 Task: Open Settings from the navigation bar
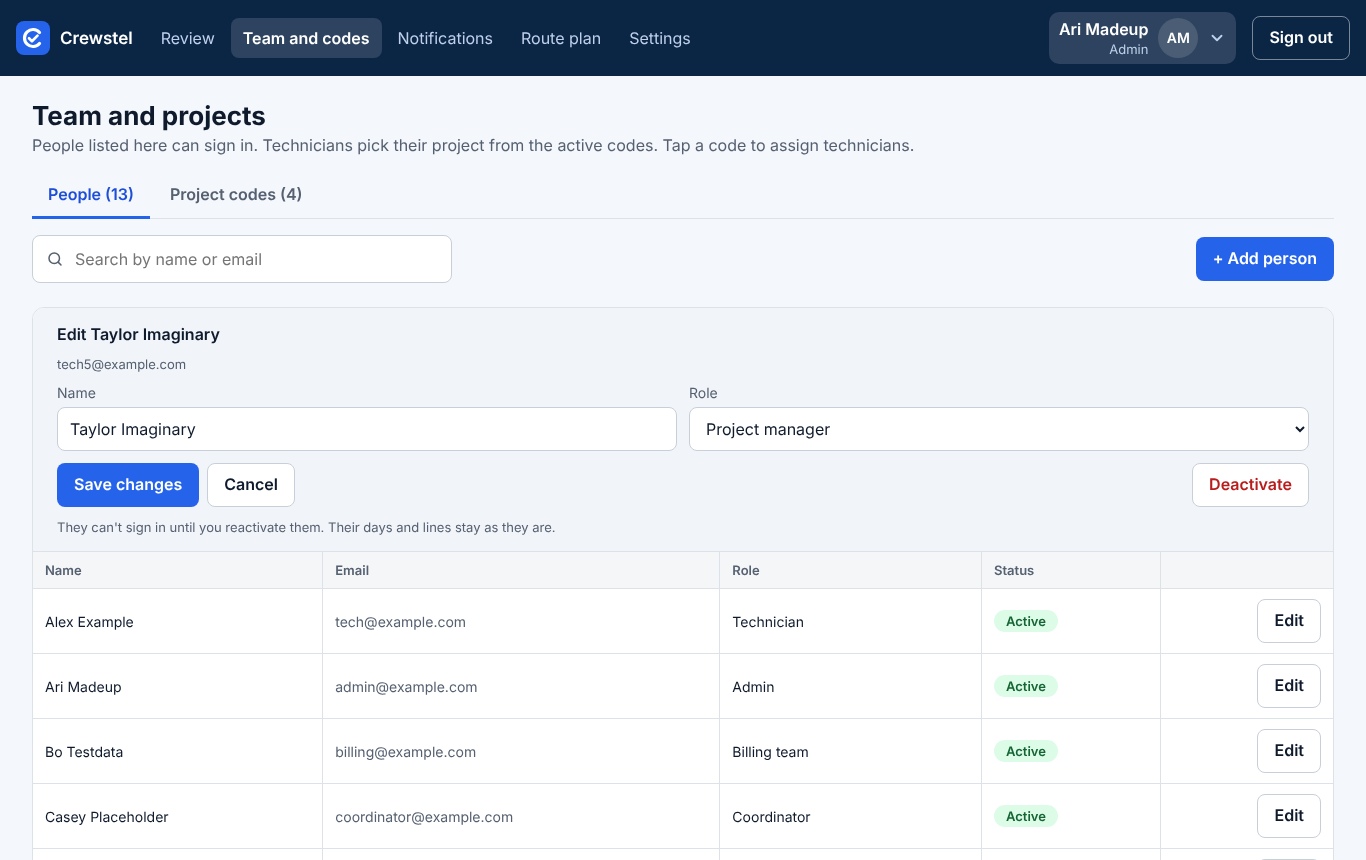click(660, 38)
